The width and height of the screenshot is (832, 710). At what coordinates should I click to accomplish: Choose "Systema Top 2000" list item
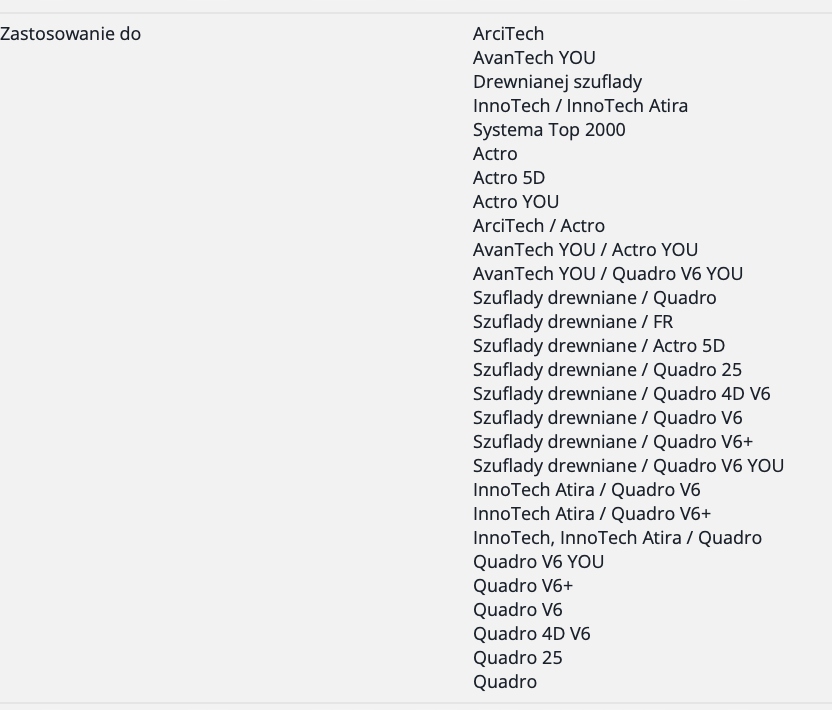pyautogui.click(x=549, y=130)
